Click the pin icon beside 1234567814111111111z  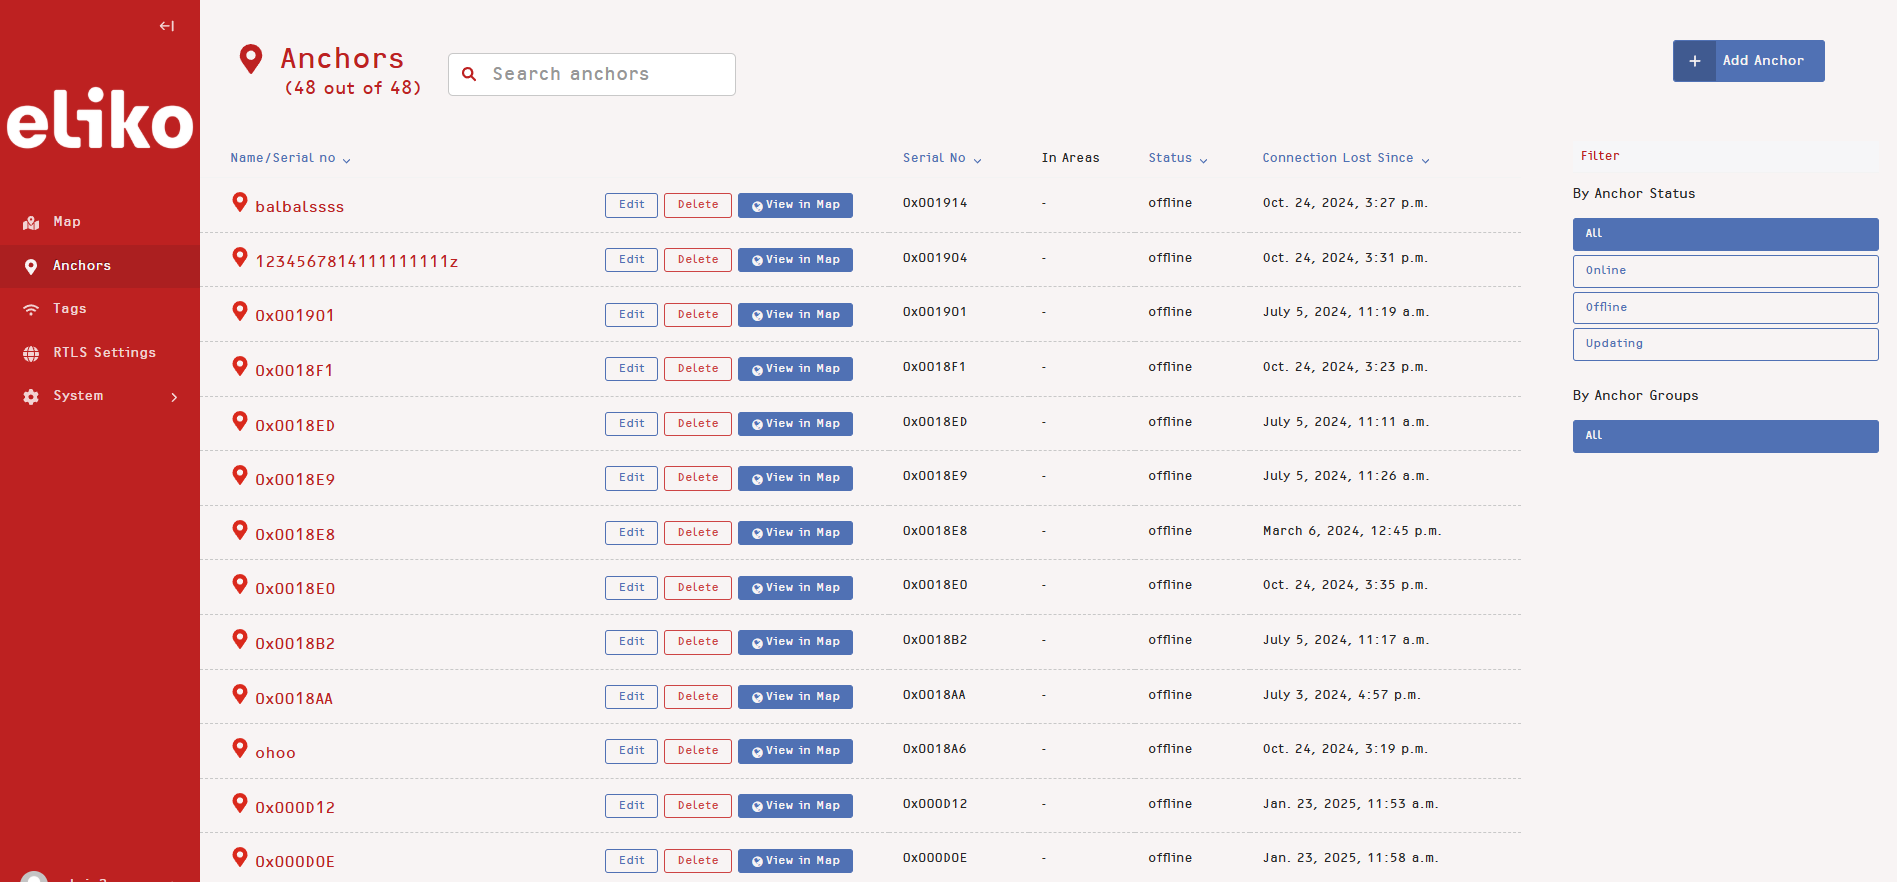click(x=240, y=257)
